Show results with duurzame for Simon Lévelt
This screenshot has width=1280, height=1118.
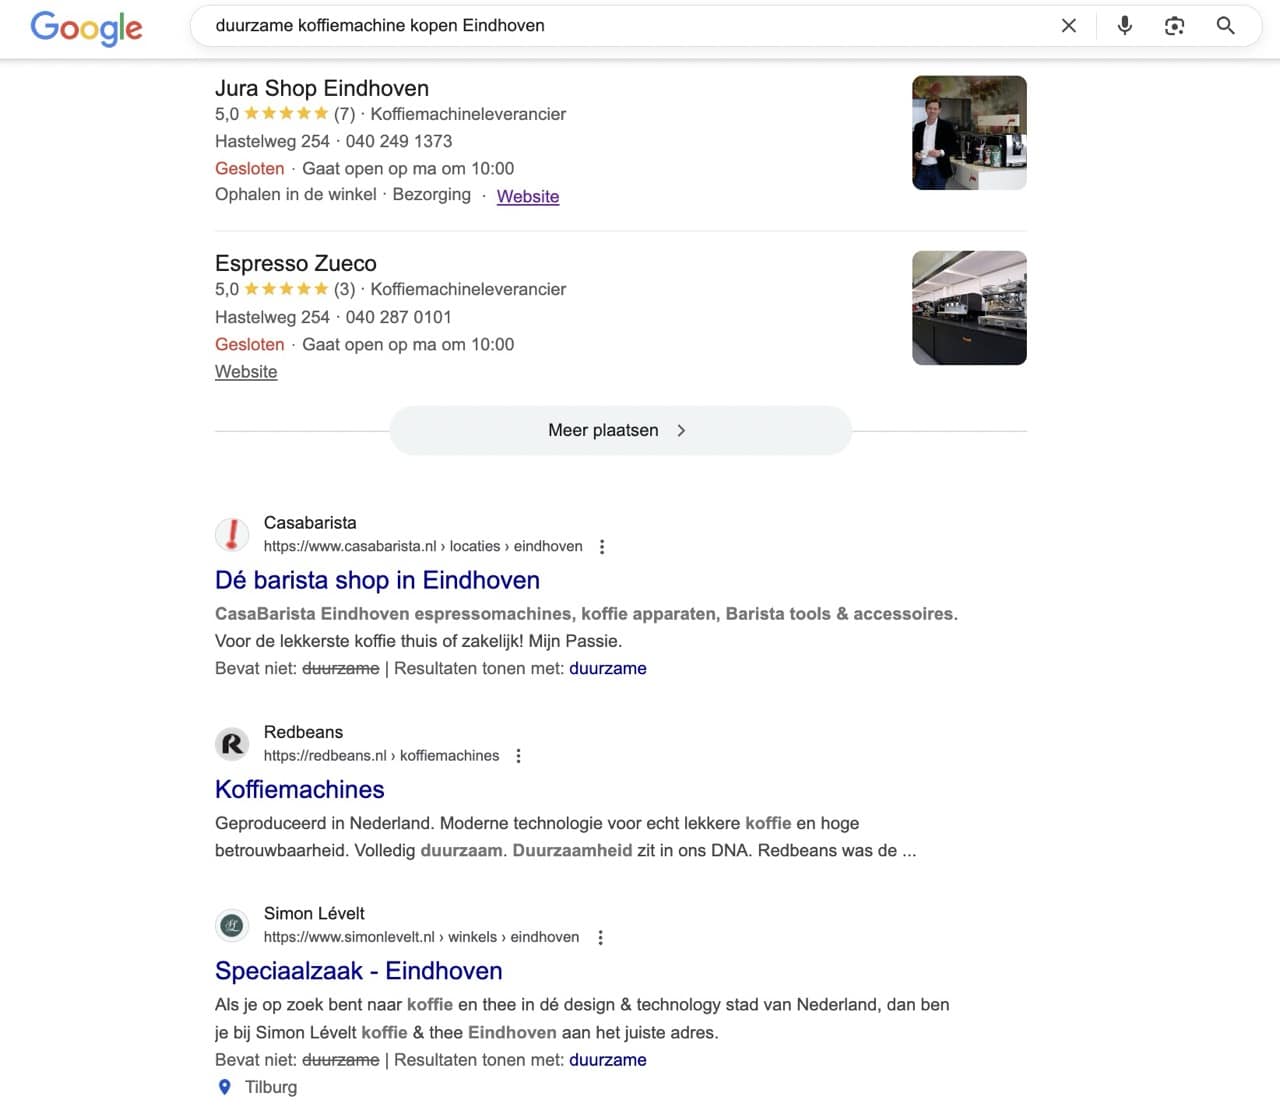(x=608, y=1060)
